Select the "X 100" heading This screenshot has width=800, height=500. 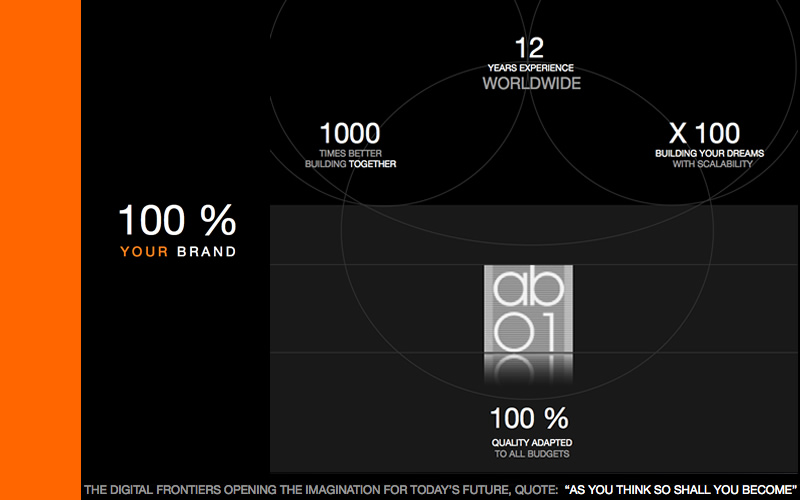point(705,134)
